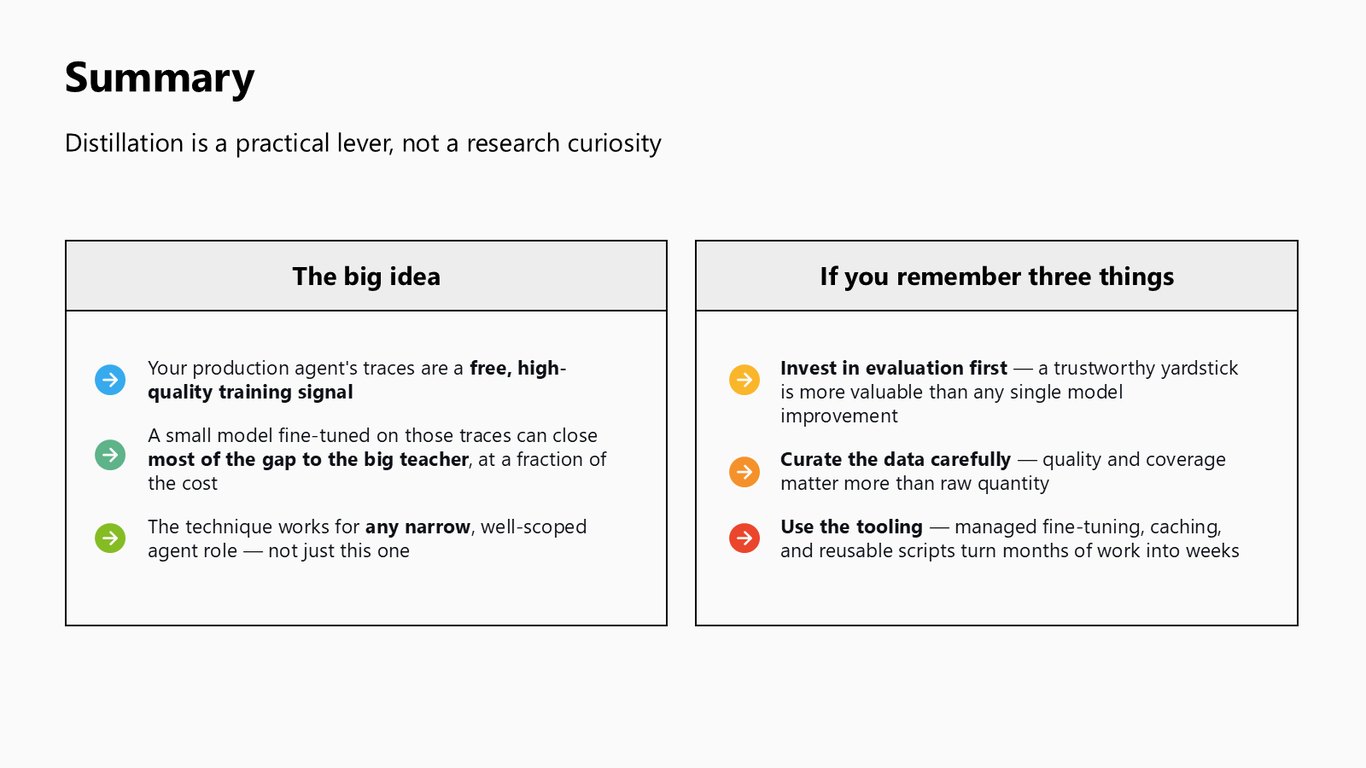
Task: Click the green arrow icon beside technique bullet
Action: (x=110, y=538)
